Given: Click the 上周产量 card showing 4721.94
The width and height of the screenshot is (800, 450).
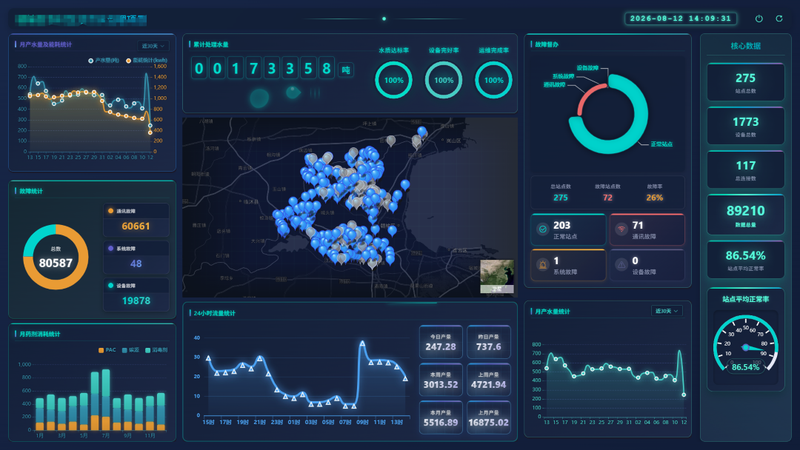Looking at the screenshot, I should click(489, 380).
